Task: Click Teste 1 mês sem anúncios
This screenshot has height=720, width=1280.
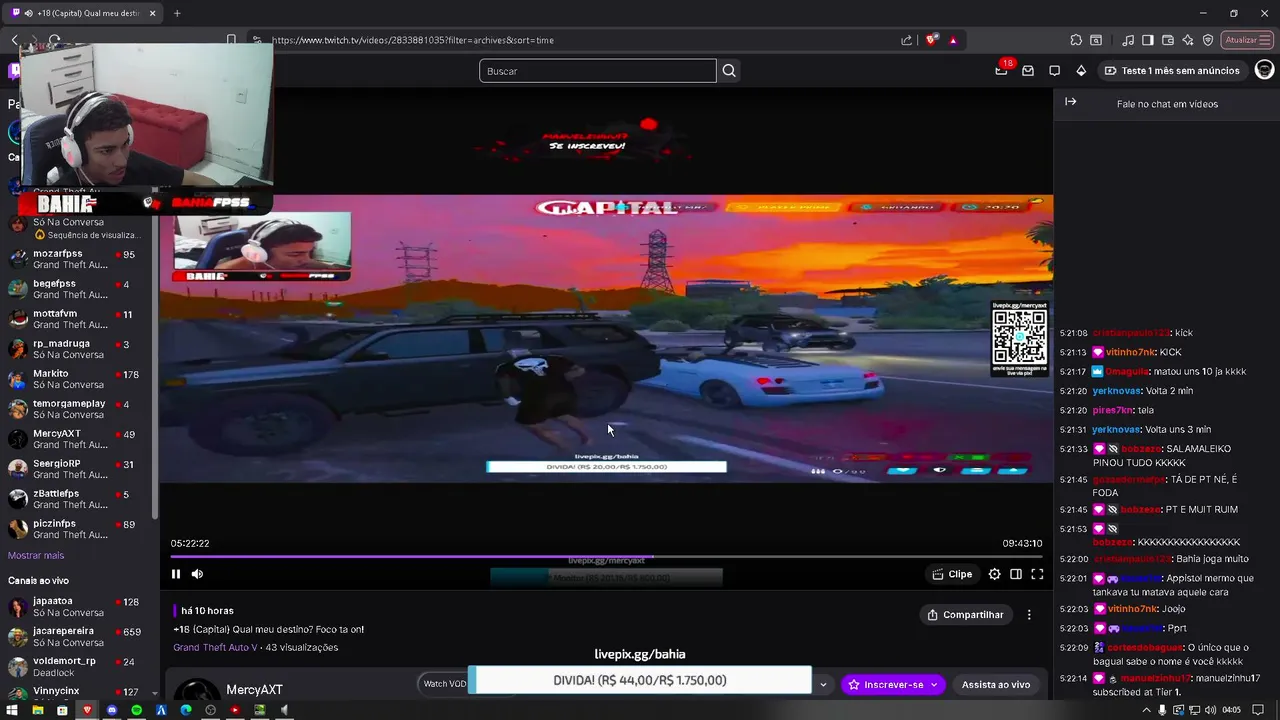Action: pyautogui.click(x=1171, y=71)
